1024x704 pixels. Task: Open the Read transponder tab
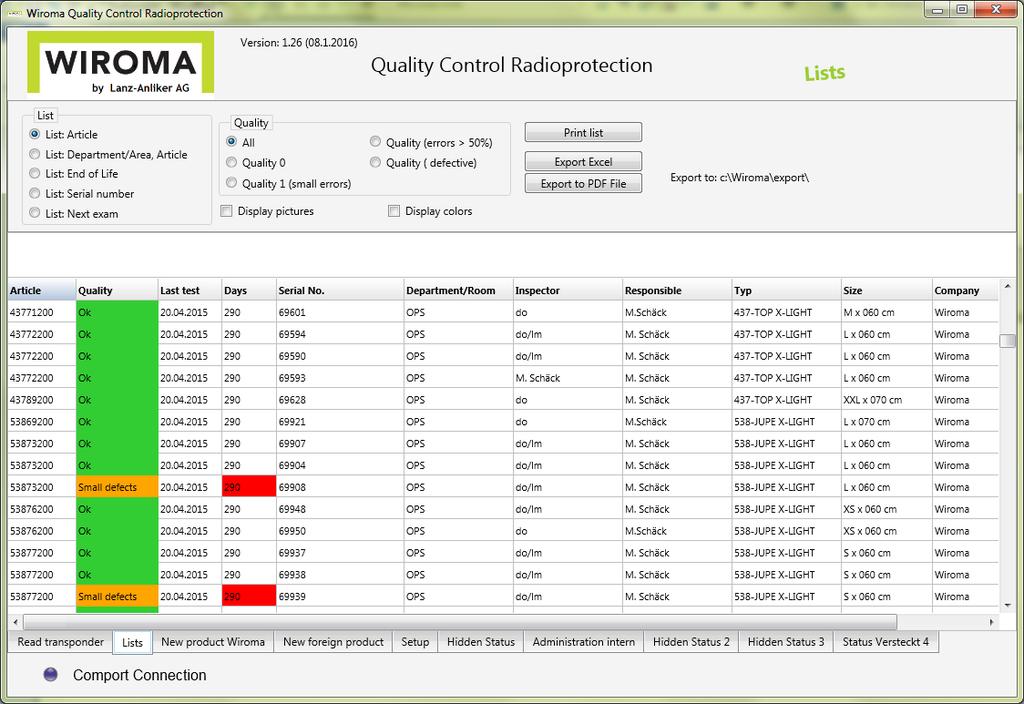click(61, 642)
